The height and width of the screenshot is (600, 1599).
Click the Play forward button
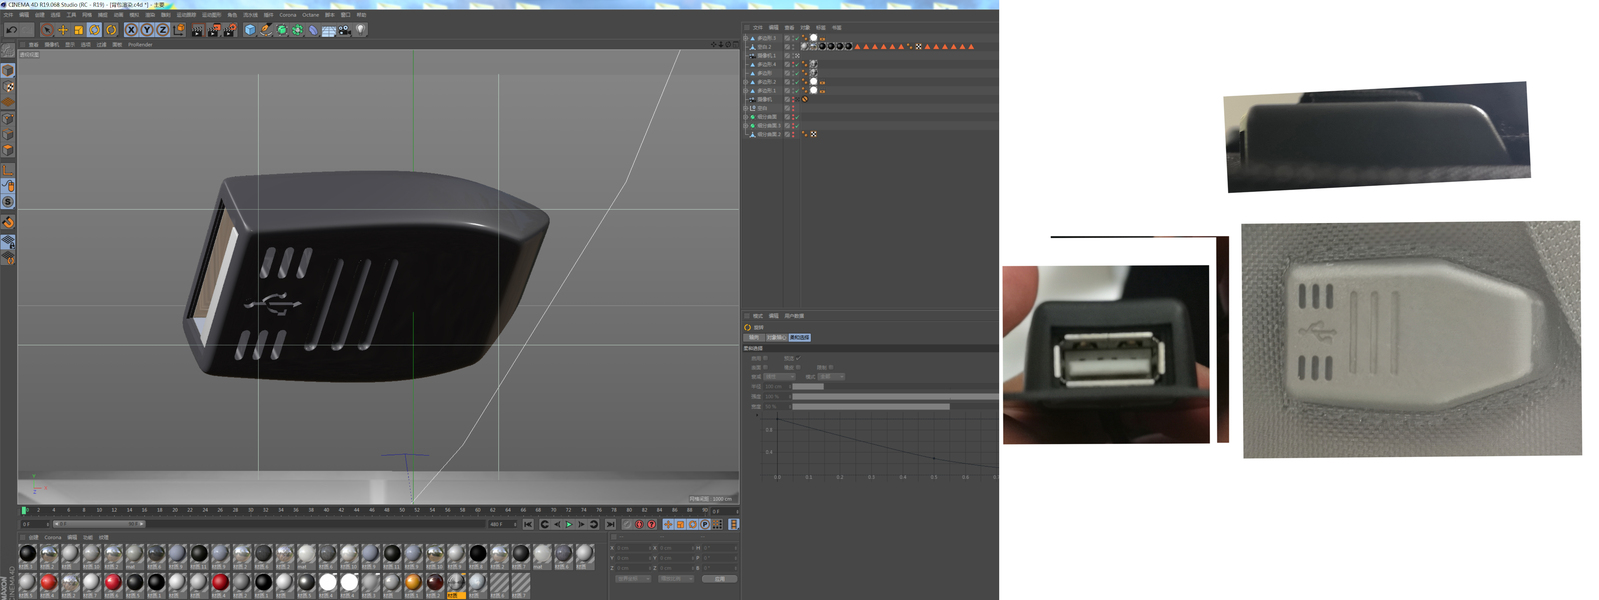point(569,524)
